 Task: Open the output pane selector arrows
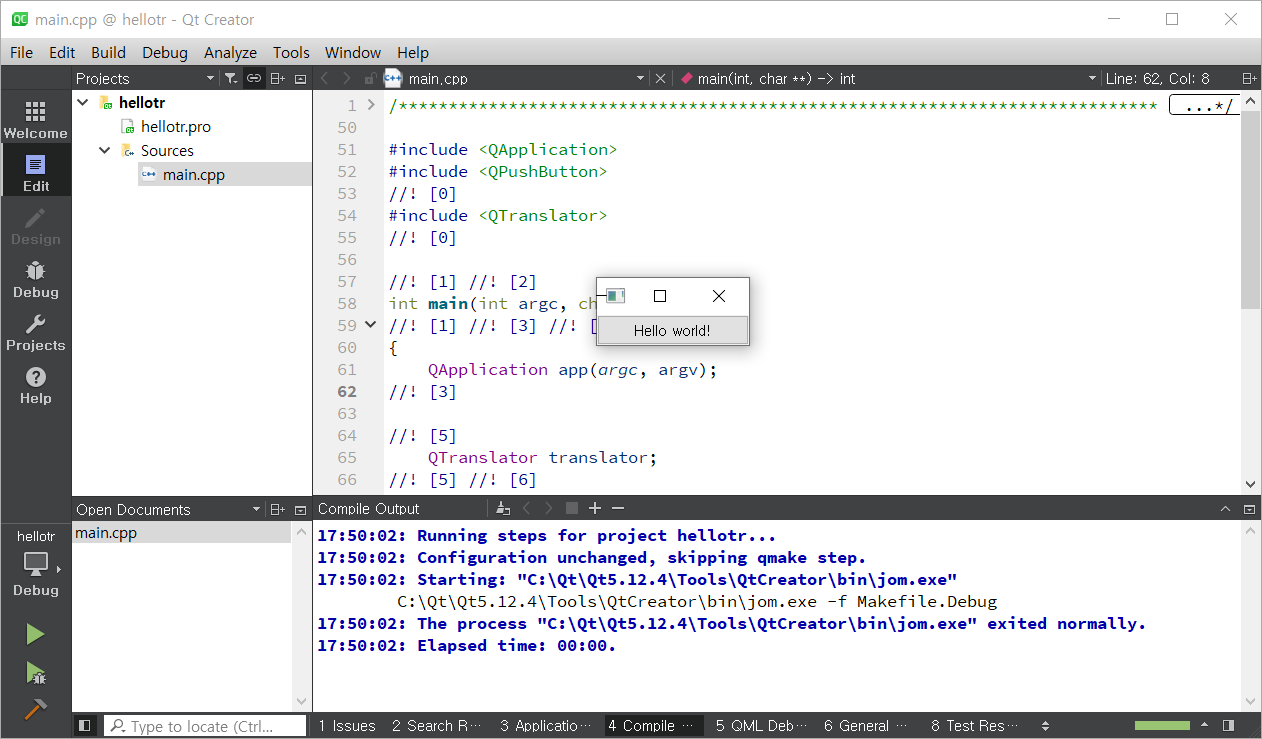pos(1046,726)
